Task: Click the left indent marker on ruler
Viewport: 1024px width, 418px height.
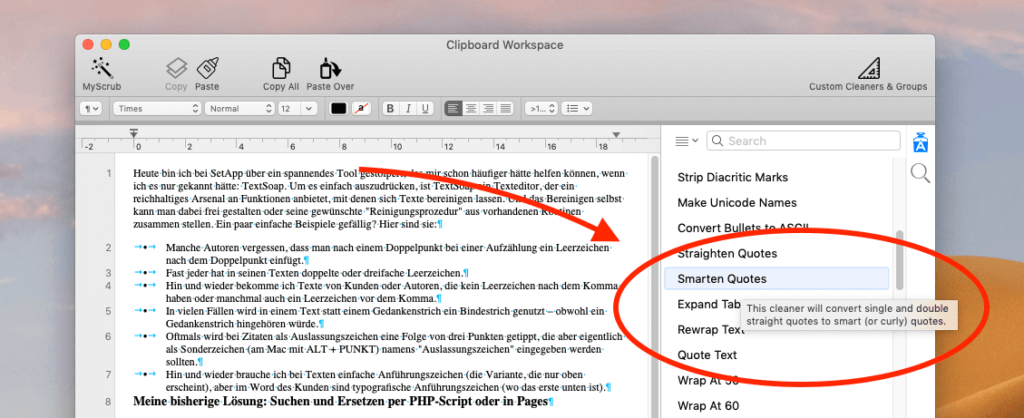Action: pos(134,134)
